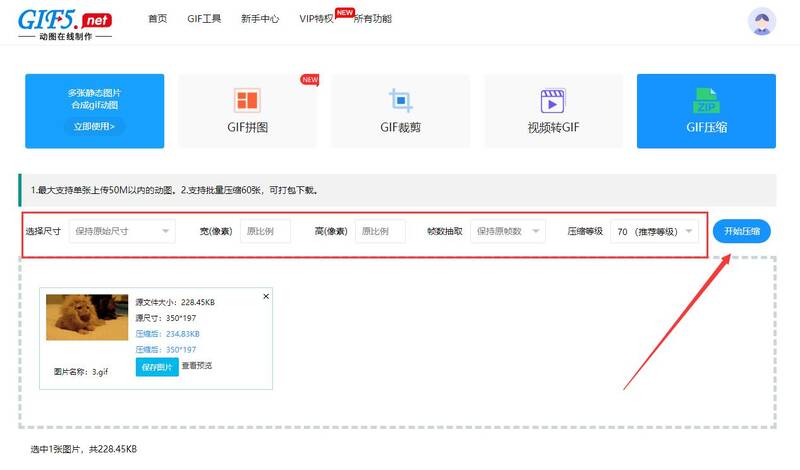Screen dimensions: 800x470
Task: Click the 最大支持单张上传50M notice text
Action: pos(174,190)
